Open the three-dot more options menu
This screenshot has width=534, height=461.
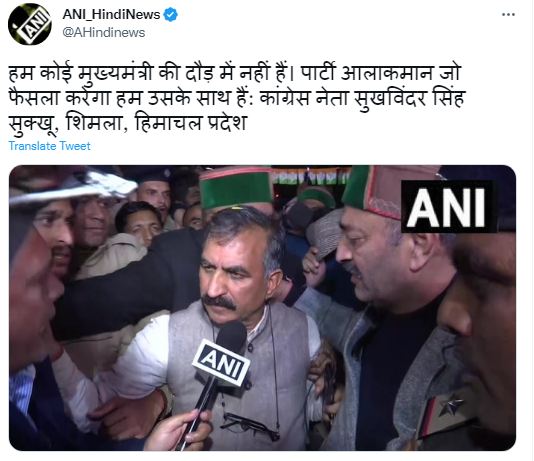[508, 14]
